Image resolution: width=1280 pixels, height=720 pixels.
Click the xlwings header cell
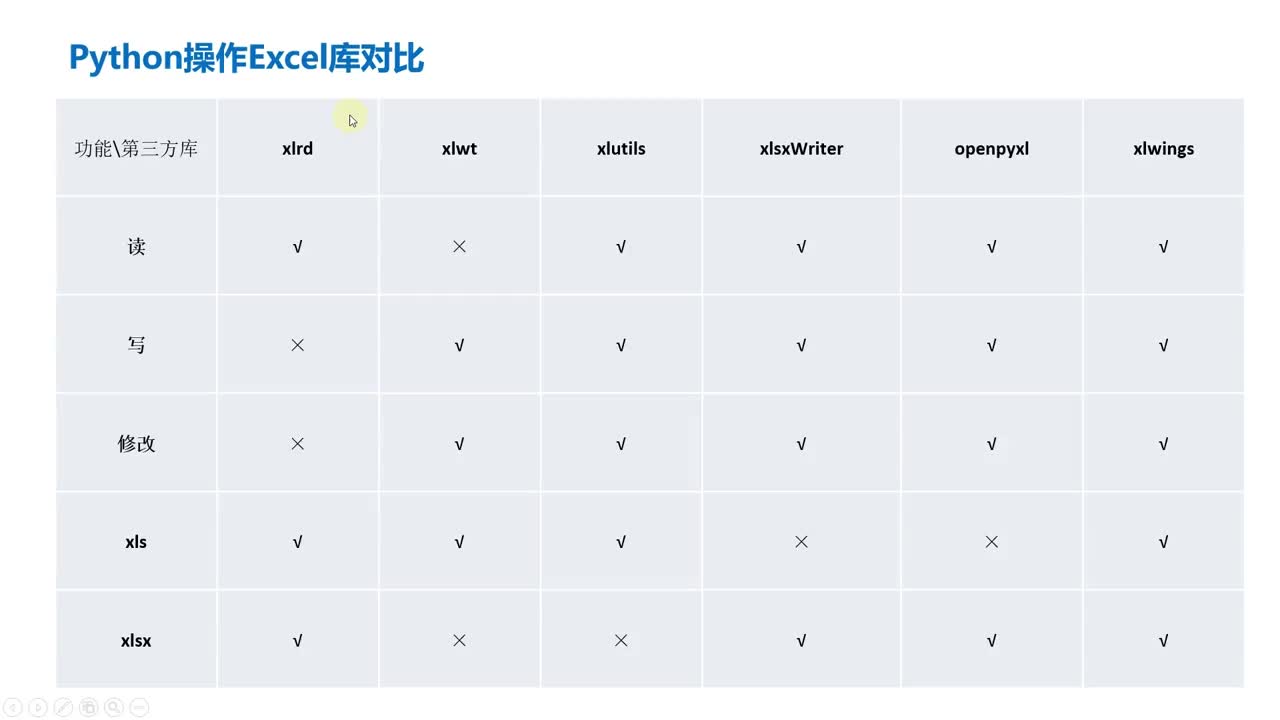(1164, 148)
